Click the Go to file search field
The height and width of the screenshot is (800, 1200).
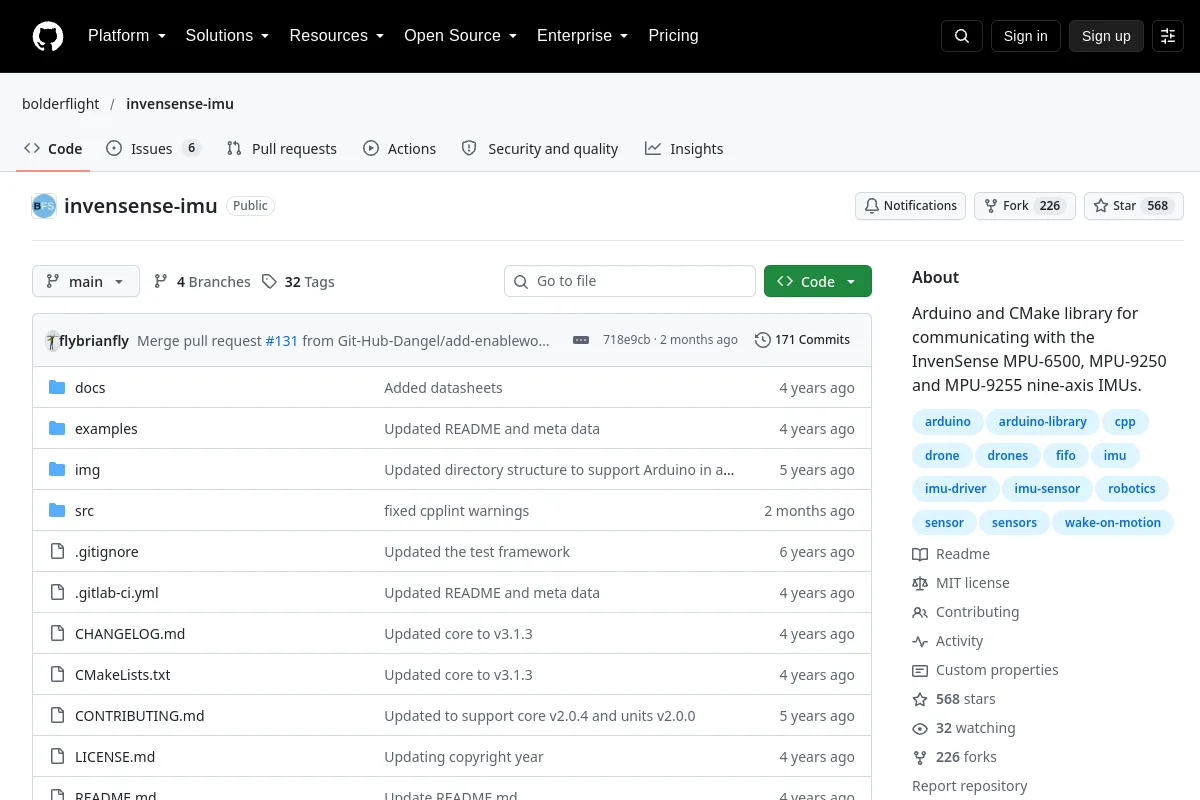(630, 282)
